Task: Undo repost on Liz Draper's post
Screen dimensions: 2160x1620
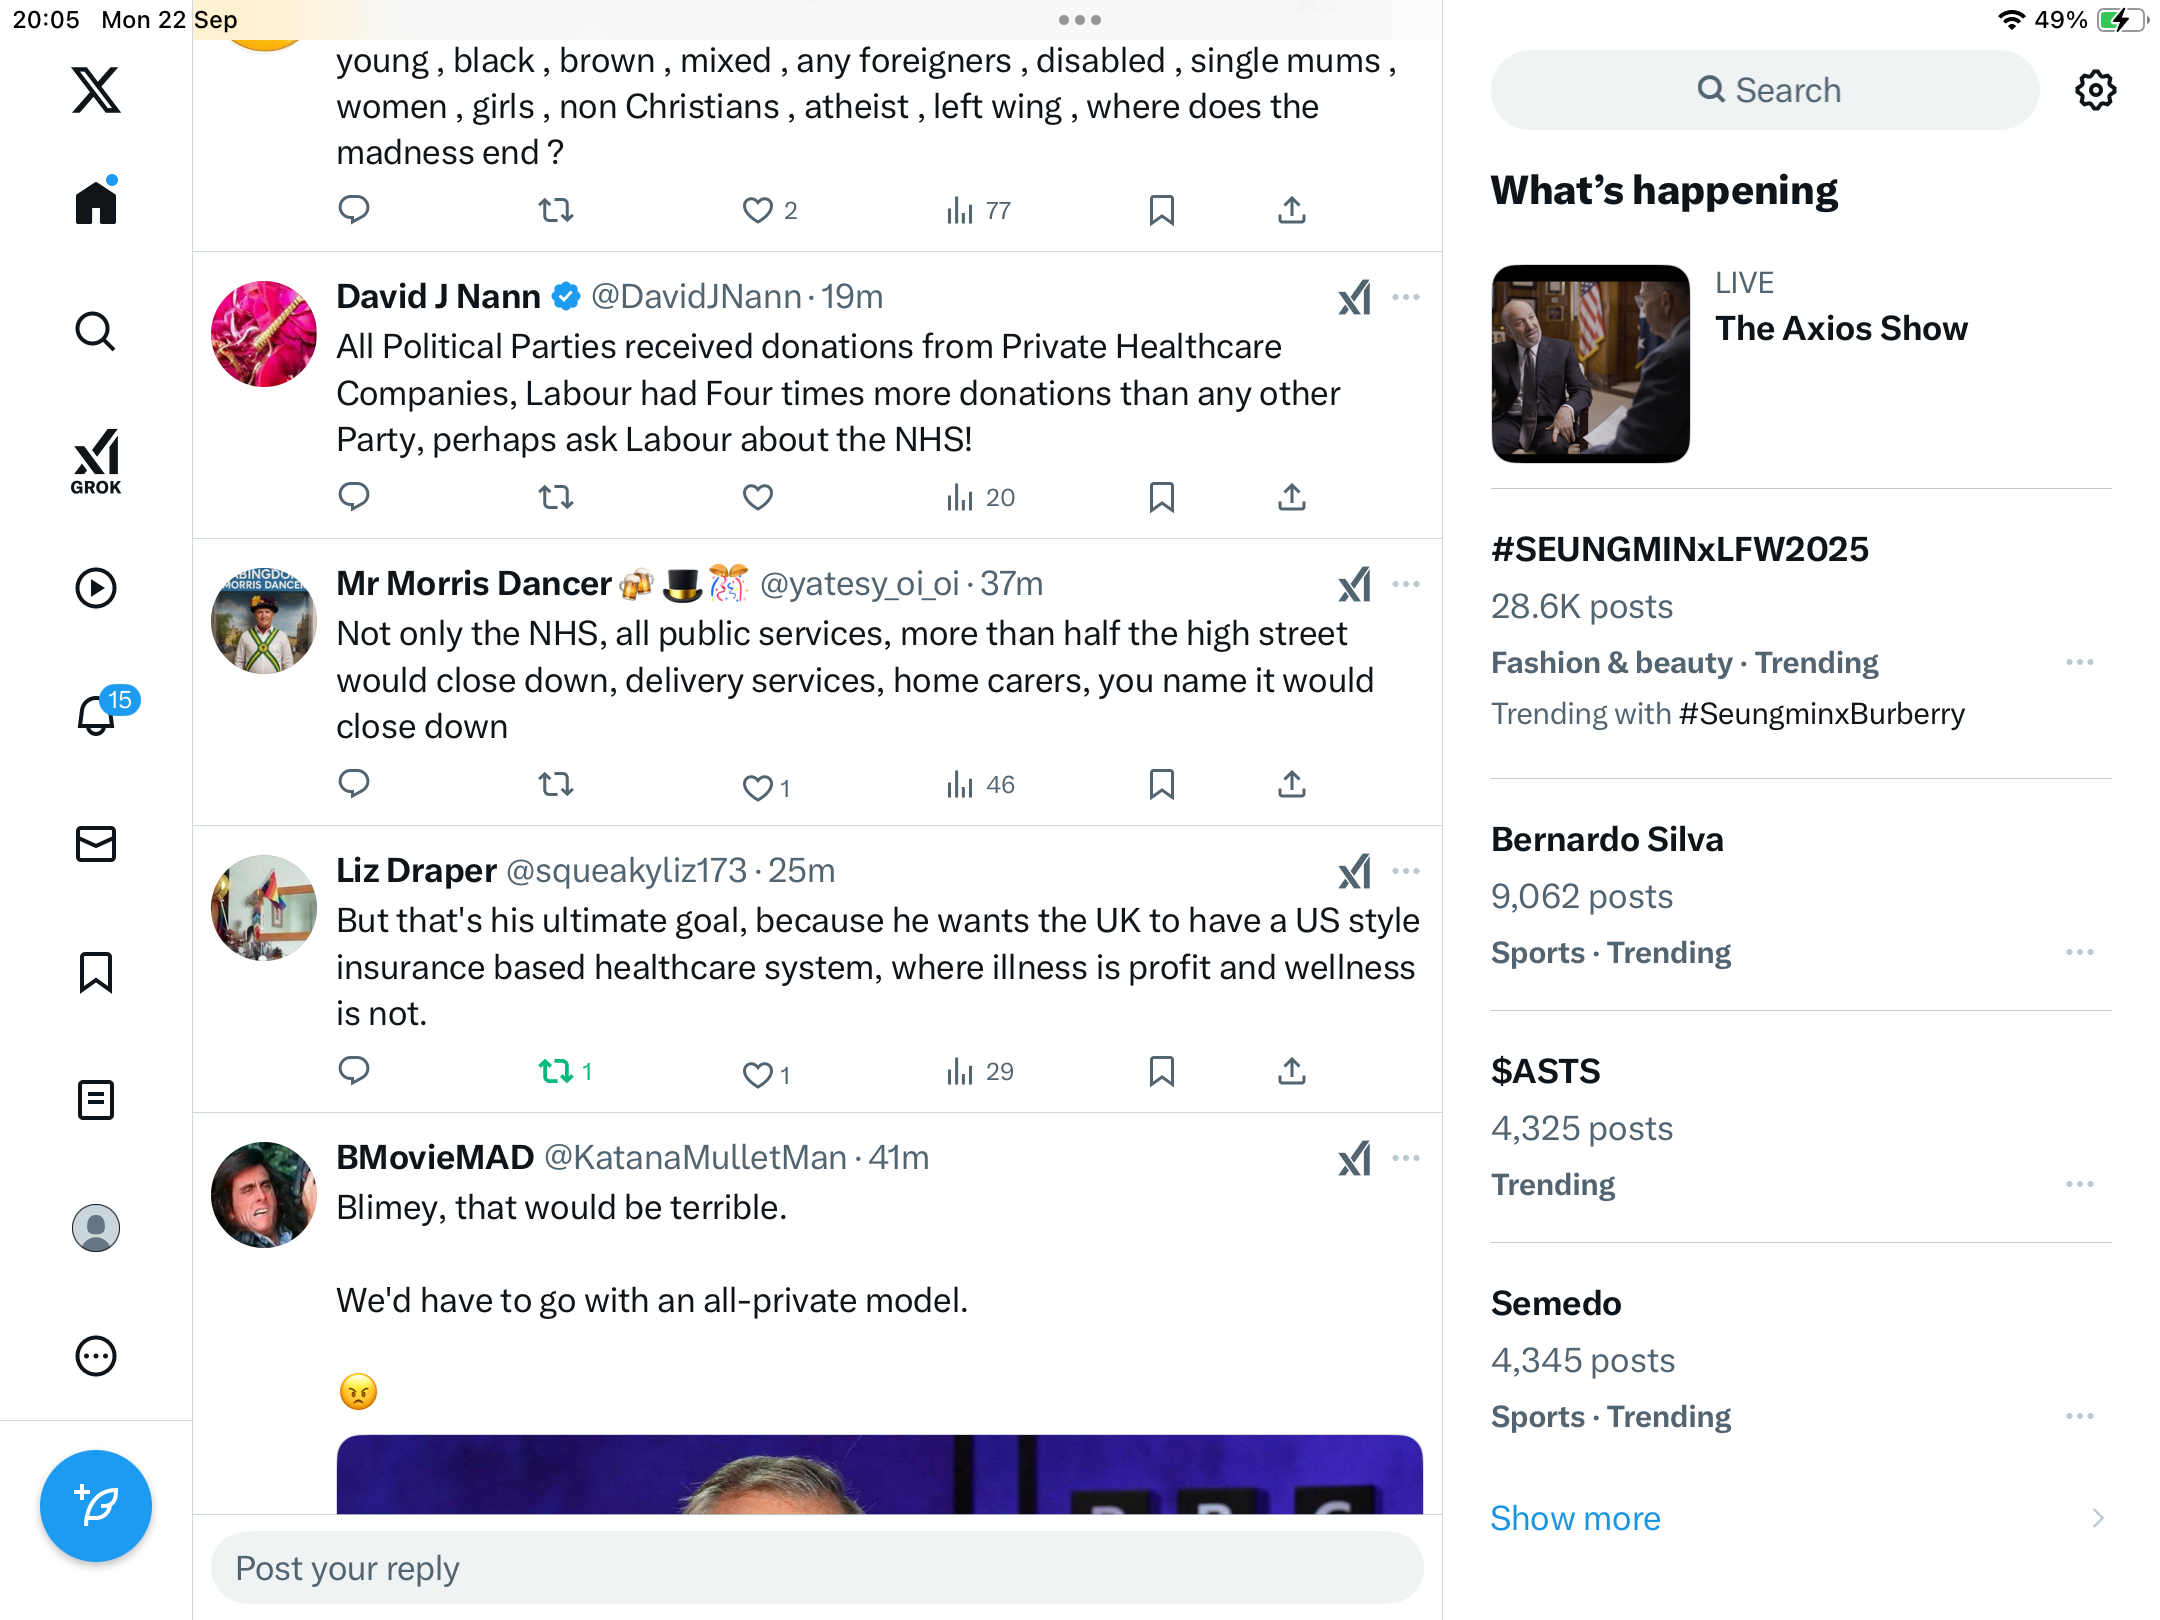Action: pos(556,1072)
